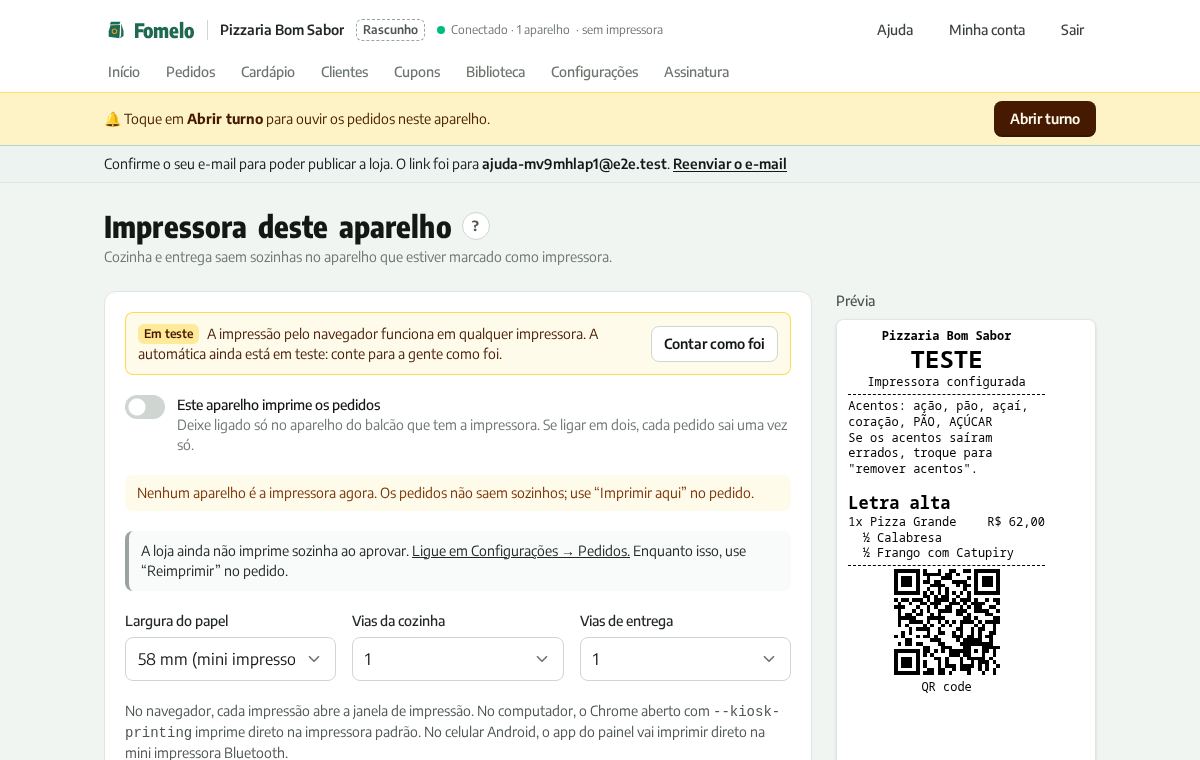The height and width of the screenshot is (760, 1200).
Task: Open the Largura do papel dropdown
Action: pos(230,659)
